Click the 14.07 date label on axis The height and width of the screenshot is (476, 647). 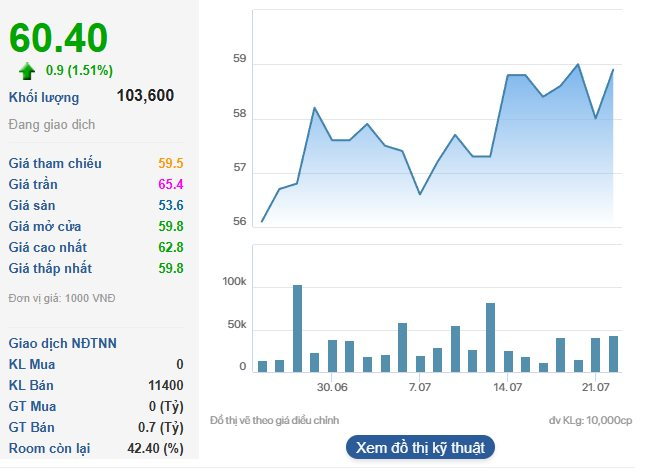tap(508, 387)
